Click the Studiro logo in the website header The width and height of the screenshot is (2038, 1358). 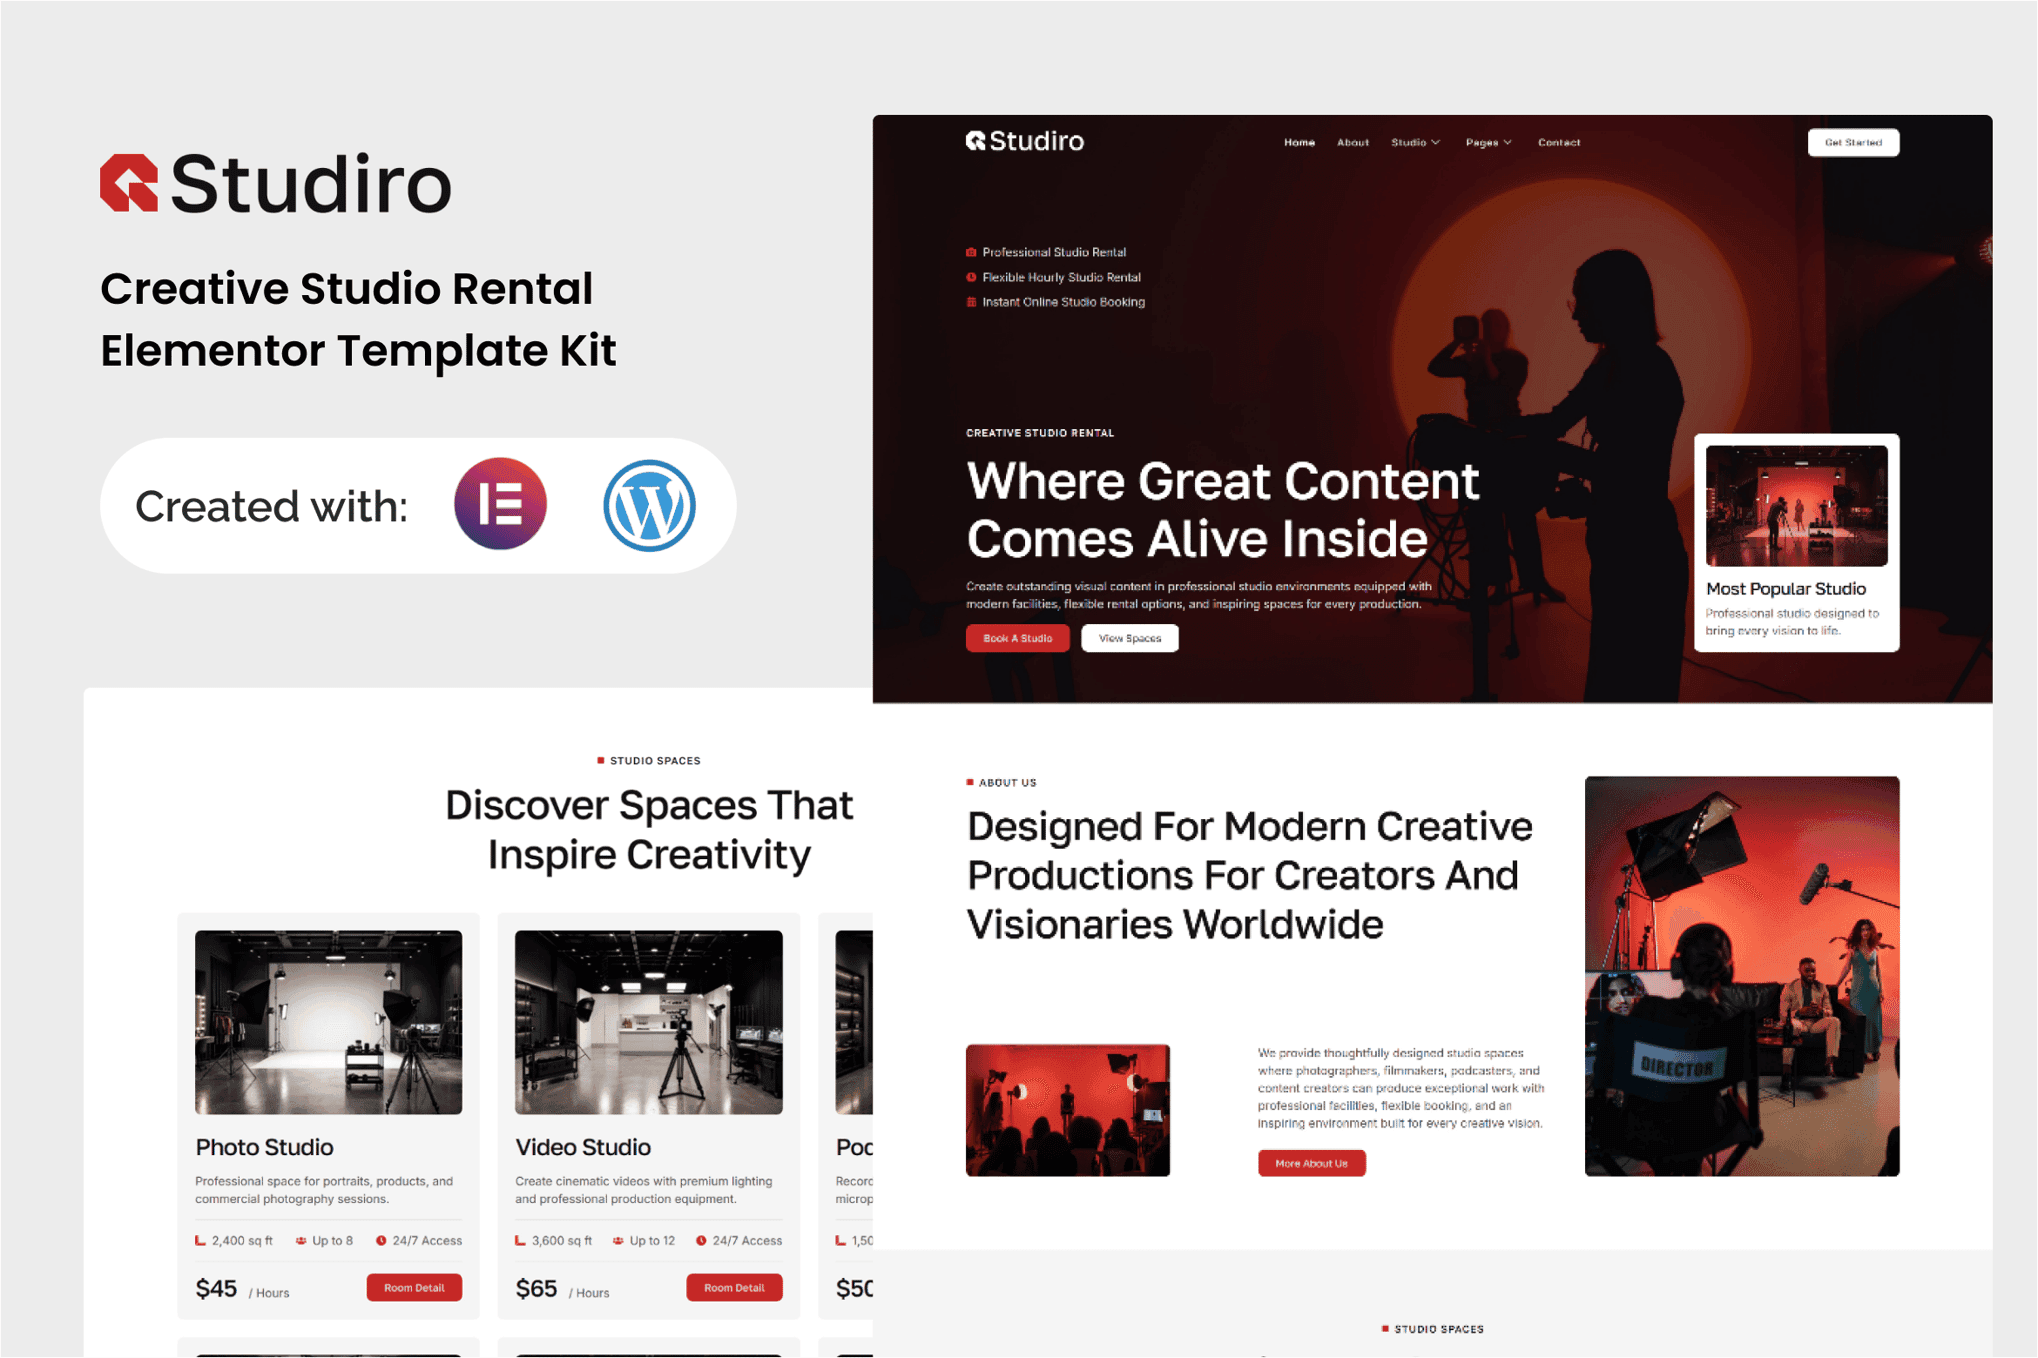point(1024,141)
